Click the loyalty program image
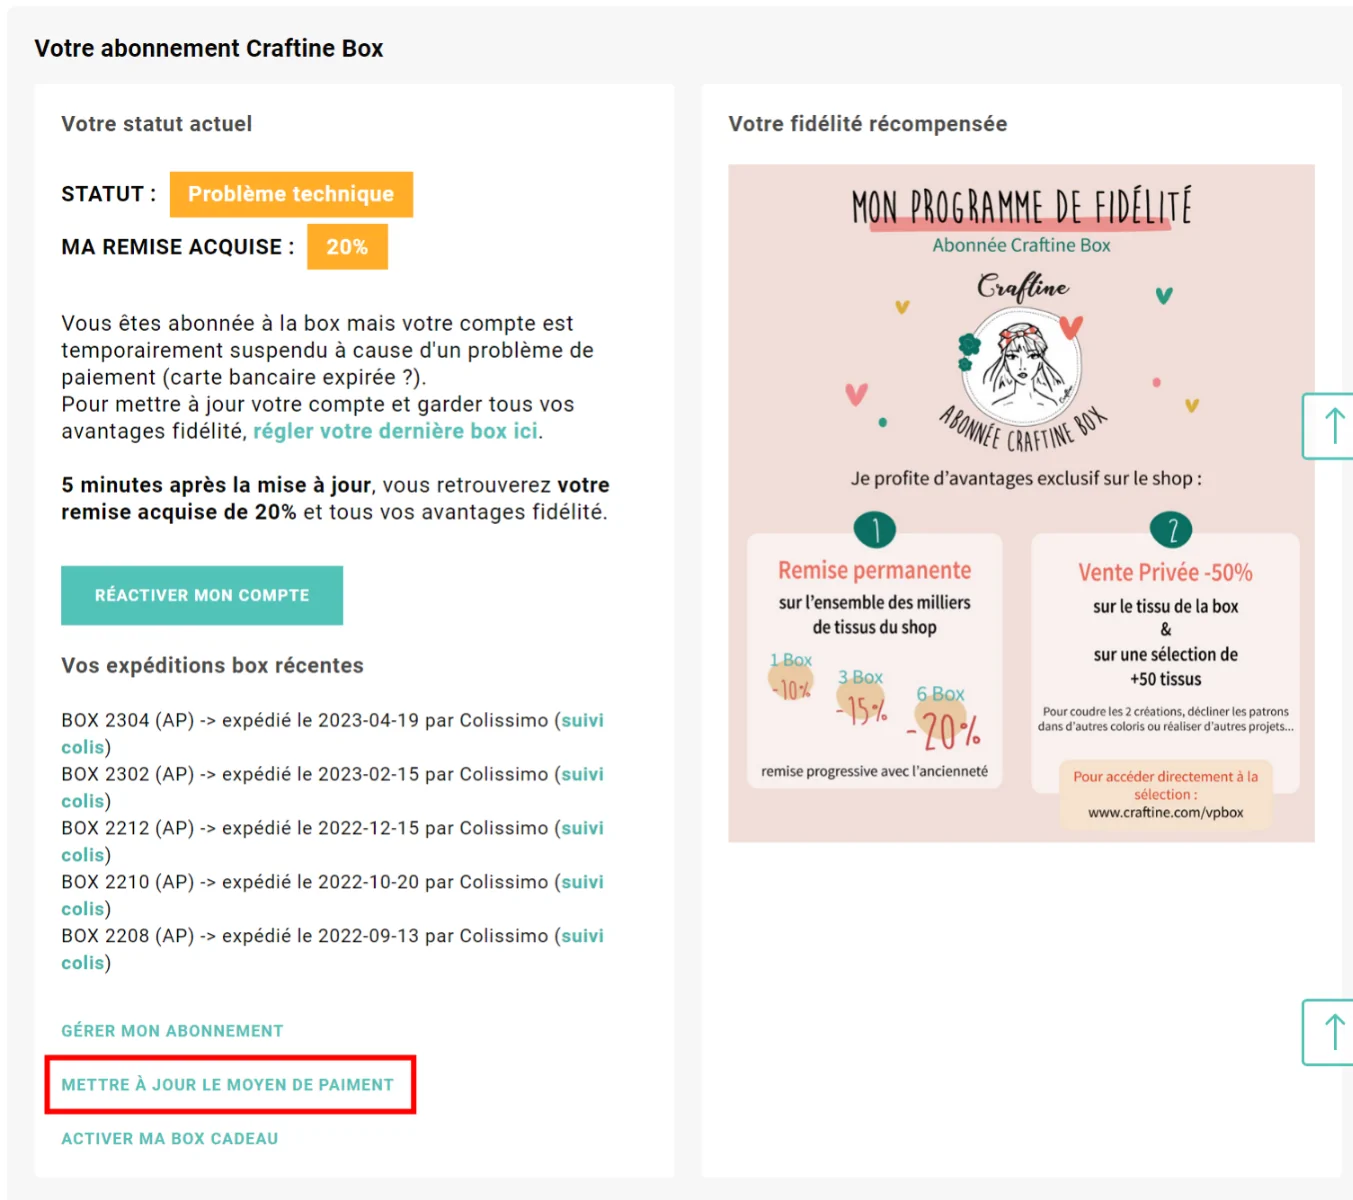The height and width of the screenshot is (1200, 1353). click(1021, 503)
